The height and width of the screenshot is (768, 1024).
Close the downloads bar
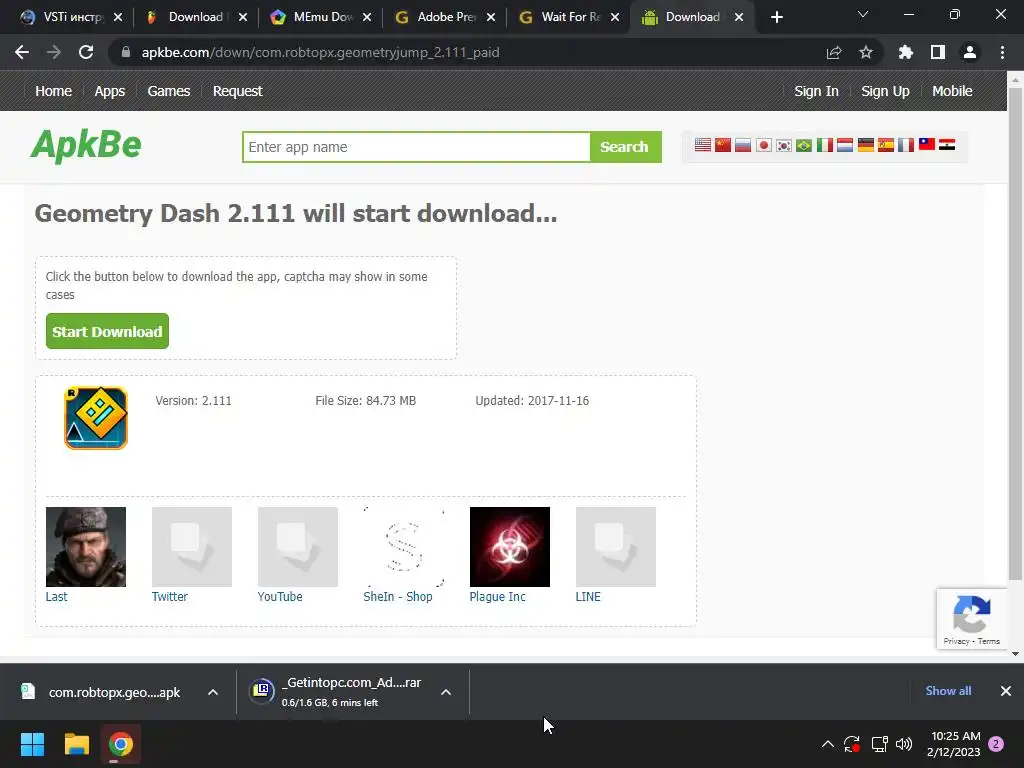(x=1006, y=691)
